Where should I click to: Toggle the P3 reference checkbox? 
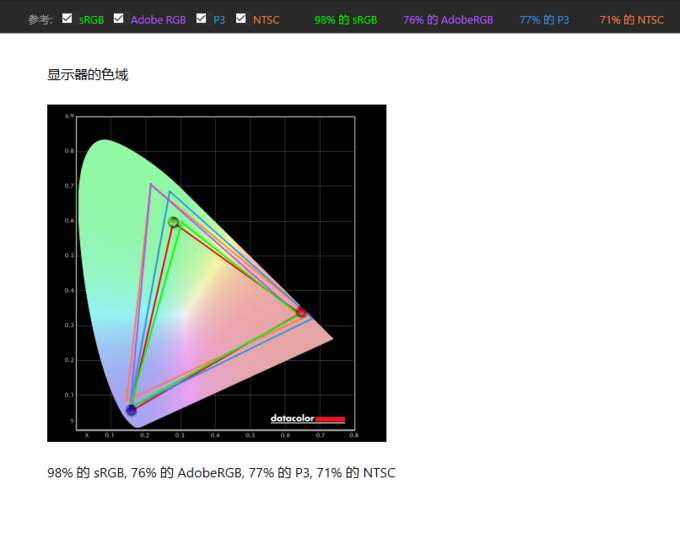(x=201, y=18)
